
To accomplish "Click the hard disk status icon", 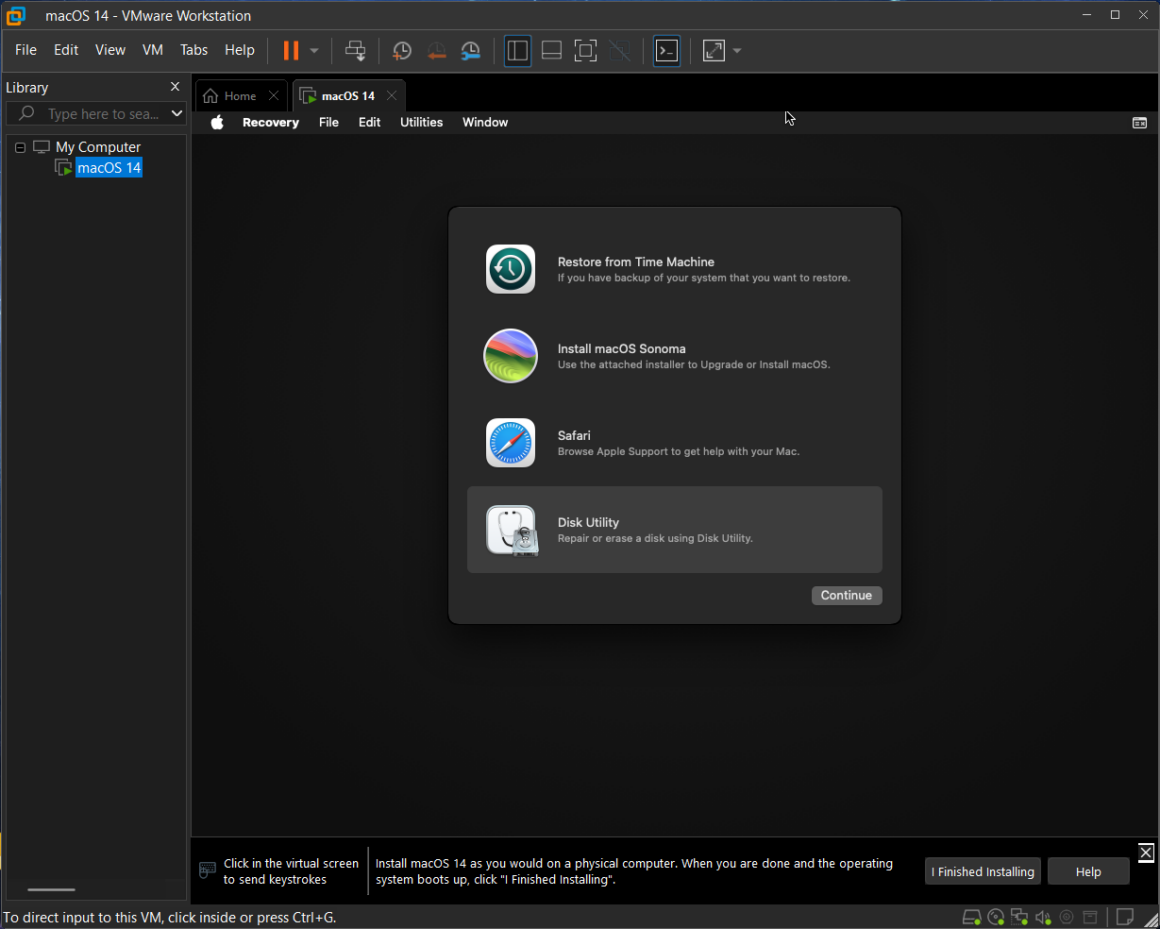I will coord(971,918).
